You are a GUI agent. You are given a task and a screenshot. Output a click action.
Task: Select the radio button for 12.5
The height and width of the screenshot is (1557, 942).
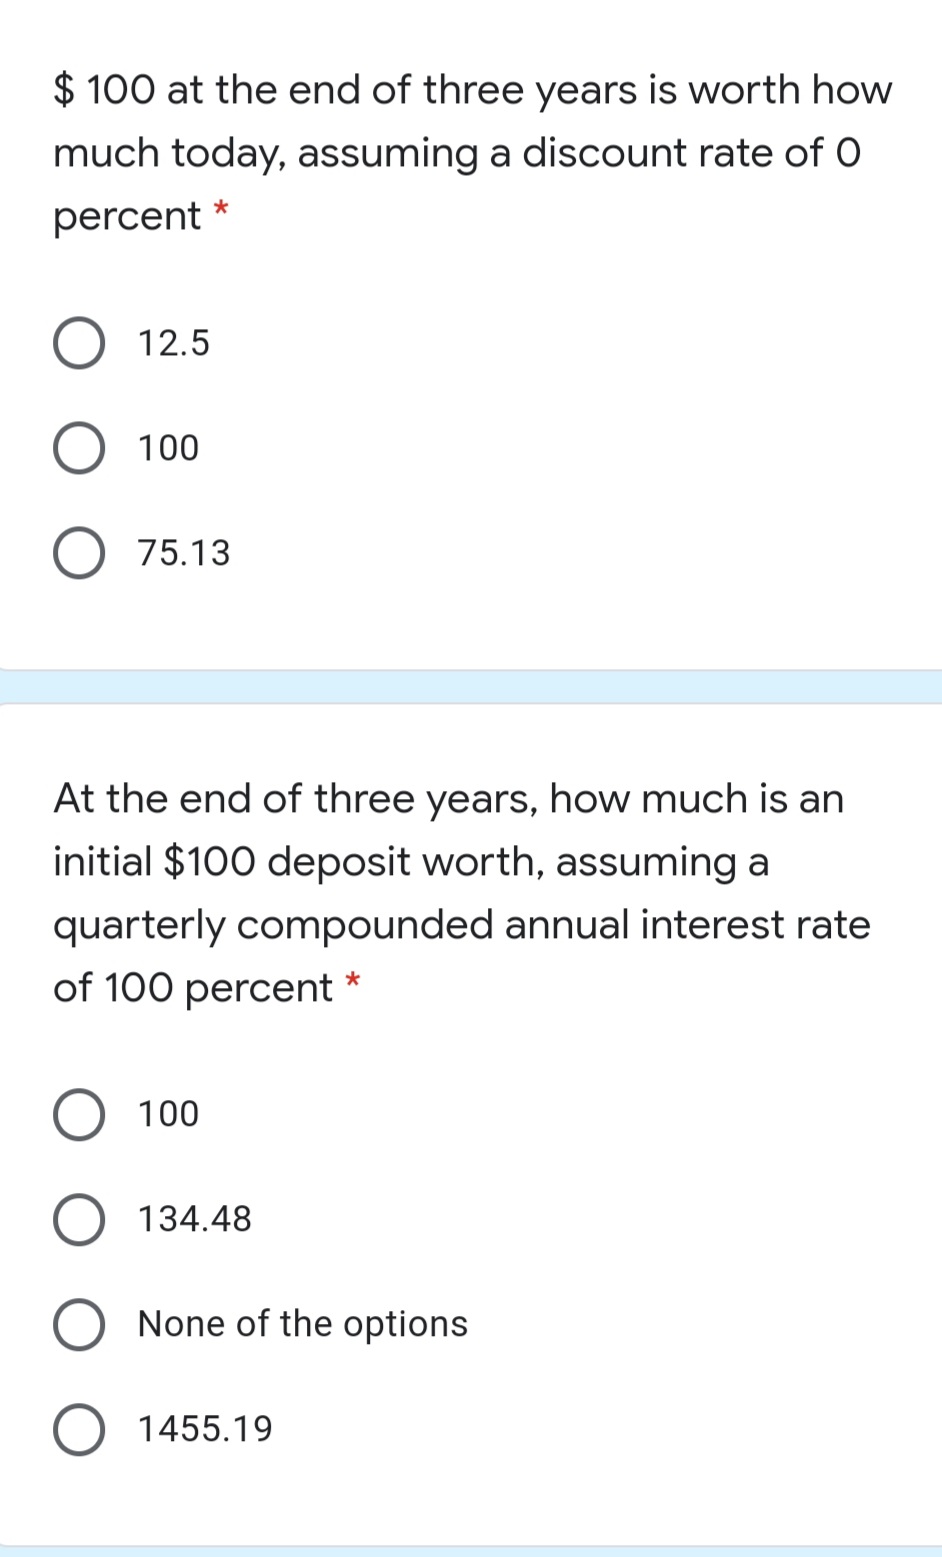(x=80, y=344)
